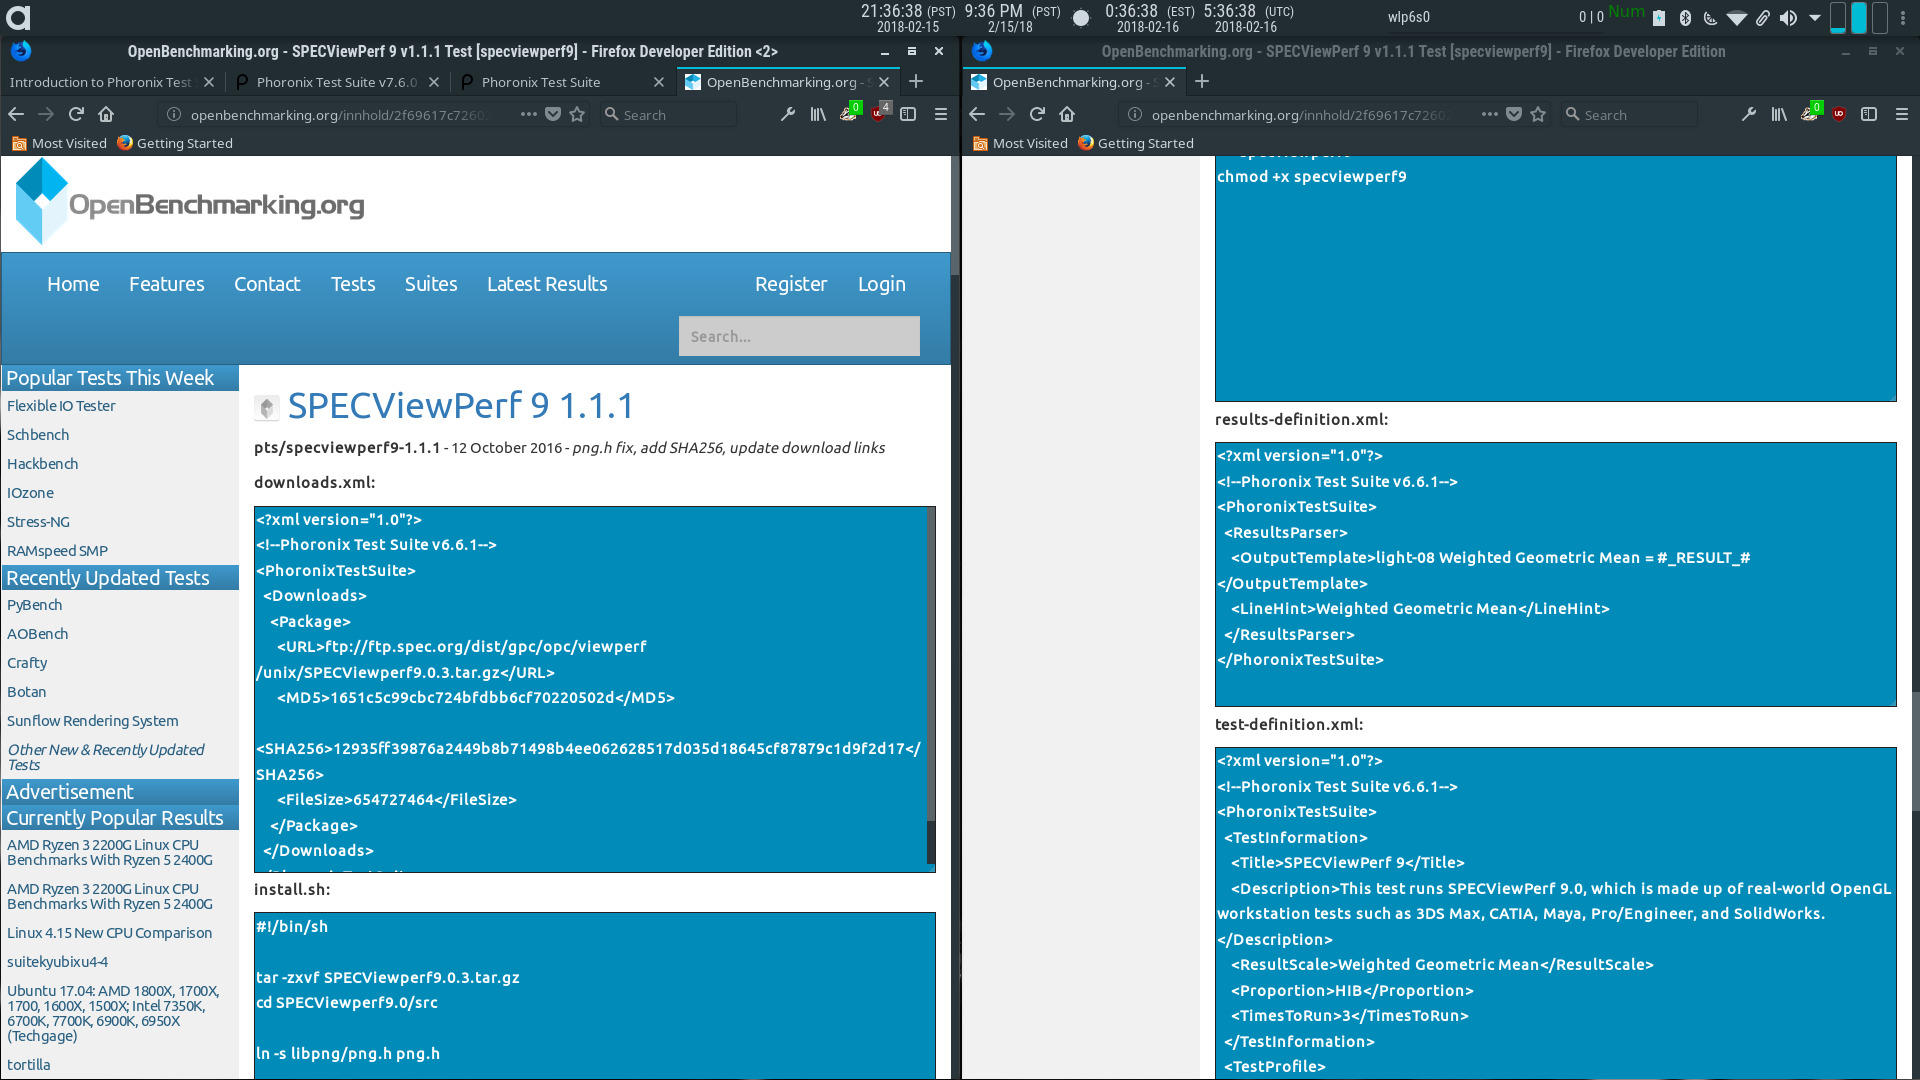Toggle sidebar in left Firefox window

click(908, 115)
